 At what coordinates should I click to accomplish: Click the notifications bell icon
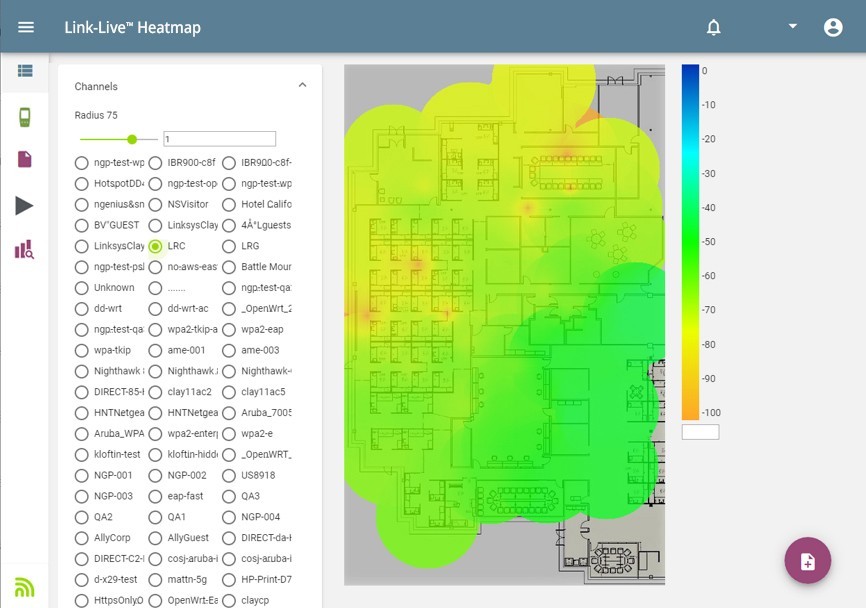[713, 28]
